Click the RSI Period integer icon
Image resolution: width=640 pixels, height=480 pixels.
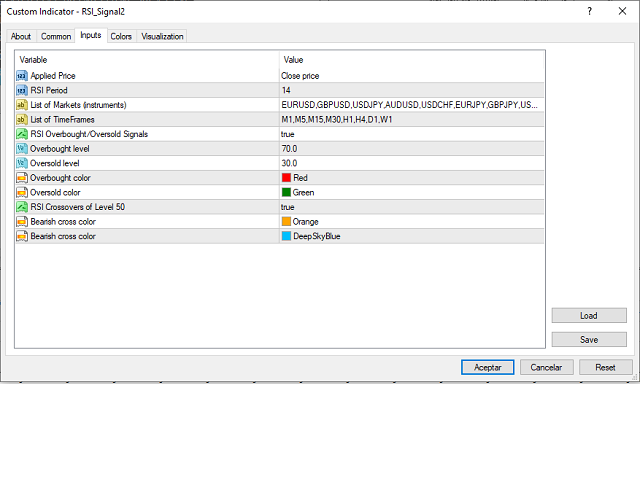tap(22, 90)
